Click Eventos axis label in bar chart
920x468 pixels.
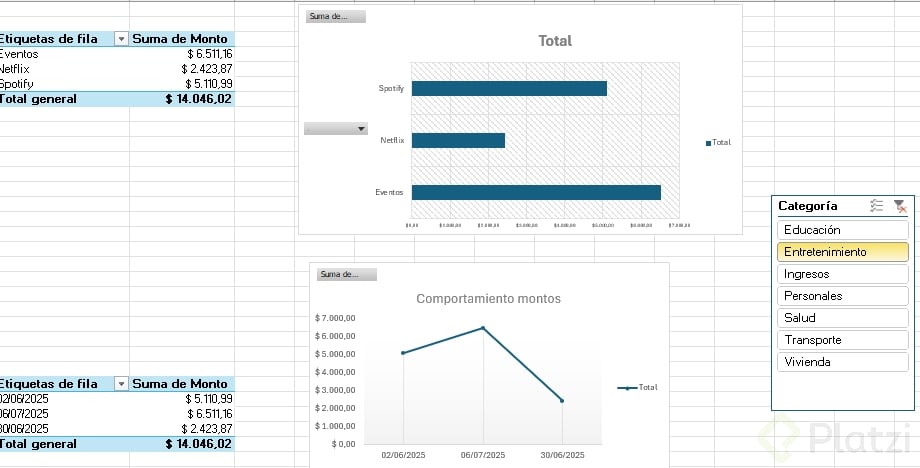[x=389, y=192]
